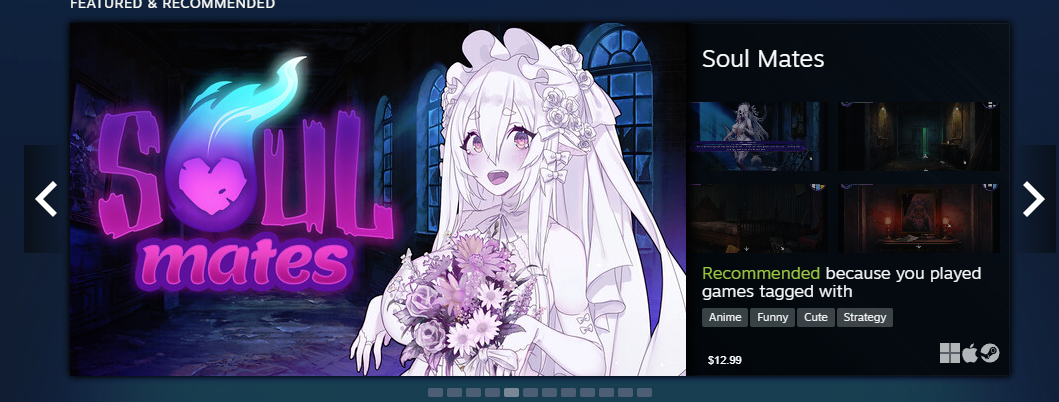
Task: Open the Soul Mates title link
Action: [x=763, y=59]
